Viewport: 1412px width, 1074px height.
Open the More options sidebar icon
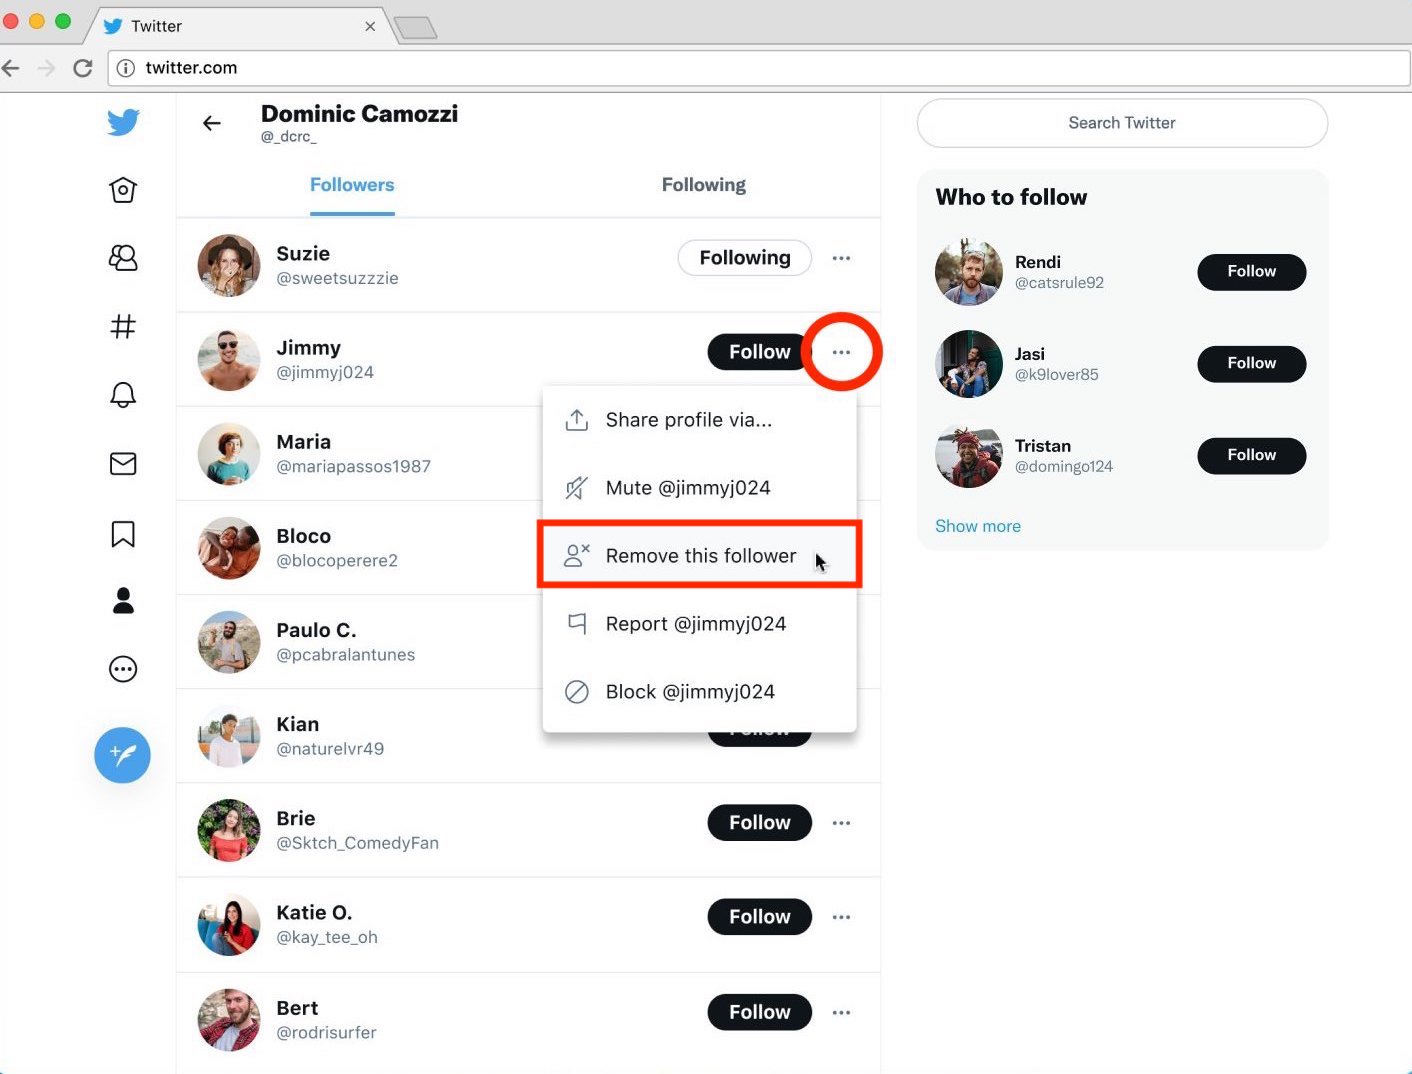pos(122,669)
